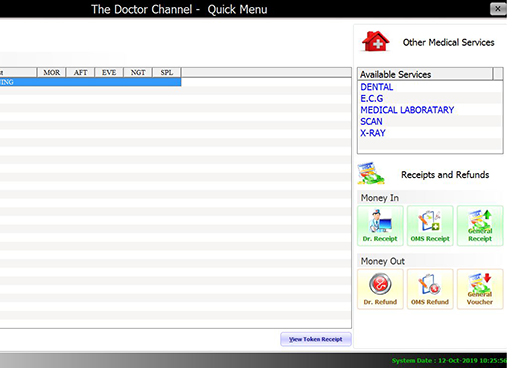The height and width of the screenshot is (368, 514).
Task: Open the Dr. Refund icon button
Action: coord(380,289)
